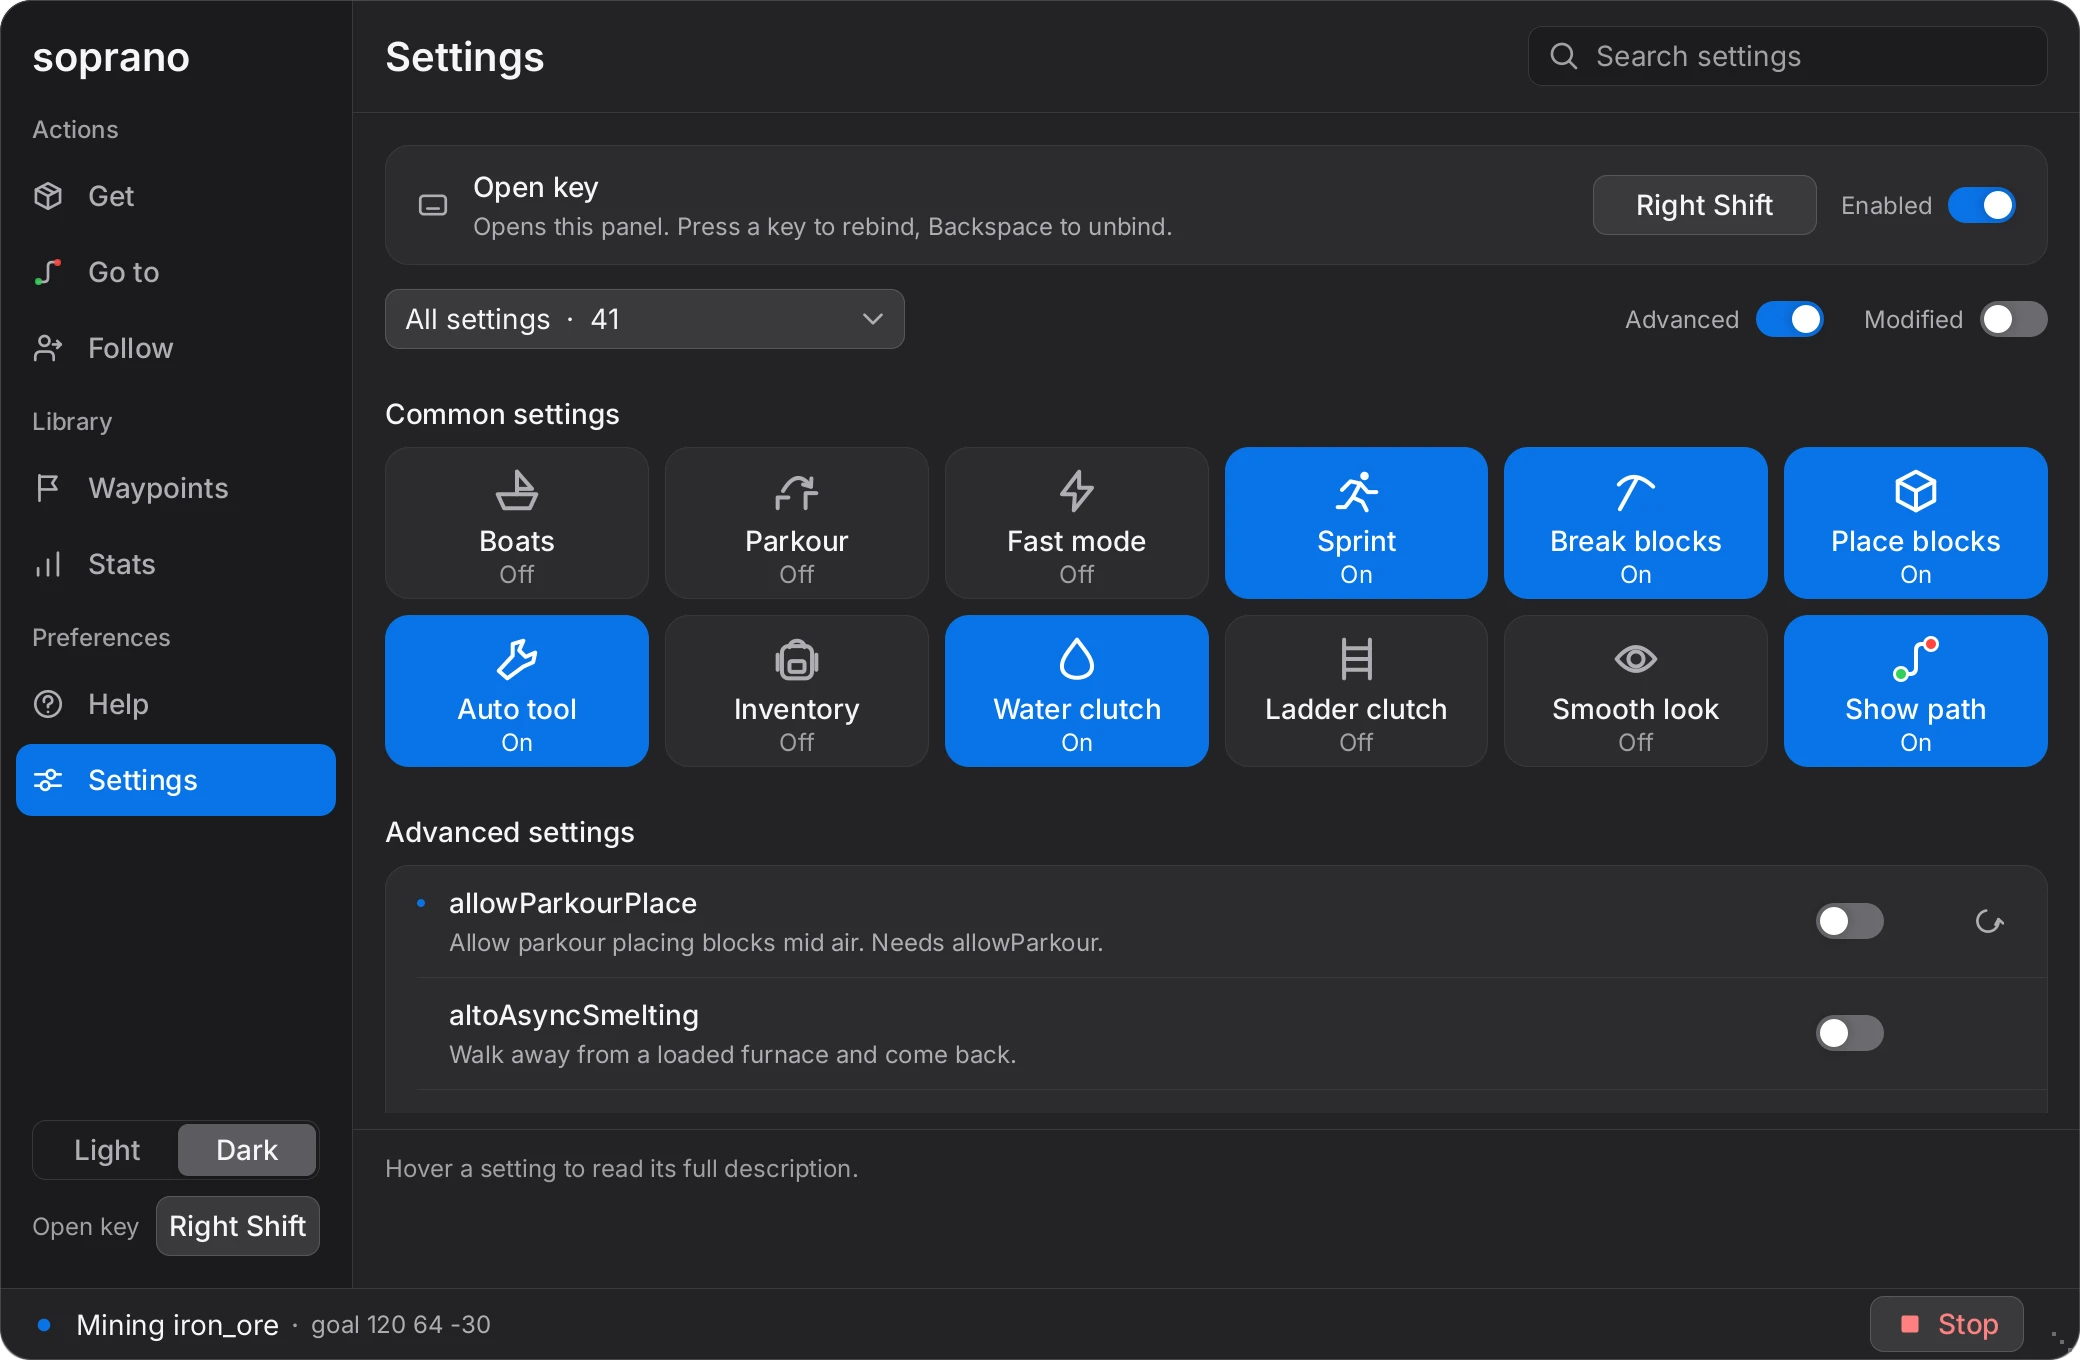Enable the Inventory tile
The height and width of the screenshot is (1360, 2080).
pyautogui.click(x=796, y=691)
